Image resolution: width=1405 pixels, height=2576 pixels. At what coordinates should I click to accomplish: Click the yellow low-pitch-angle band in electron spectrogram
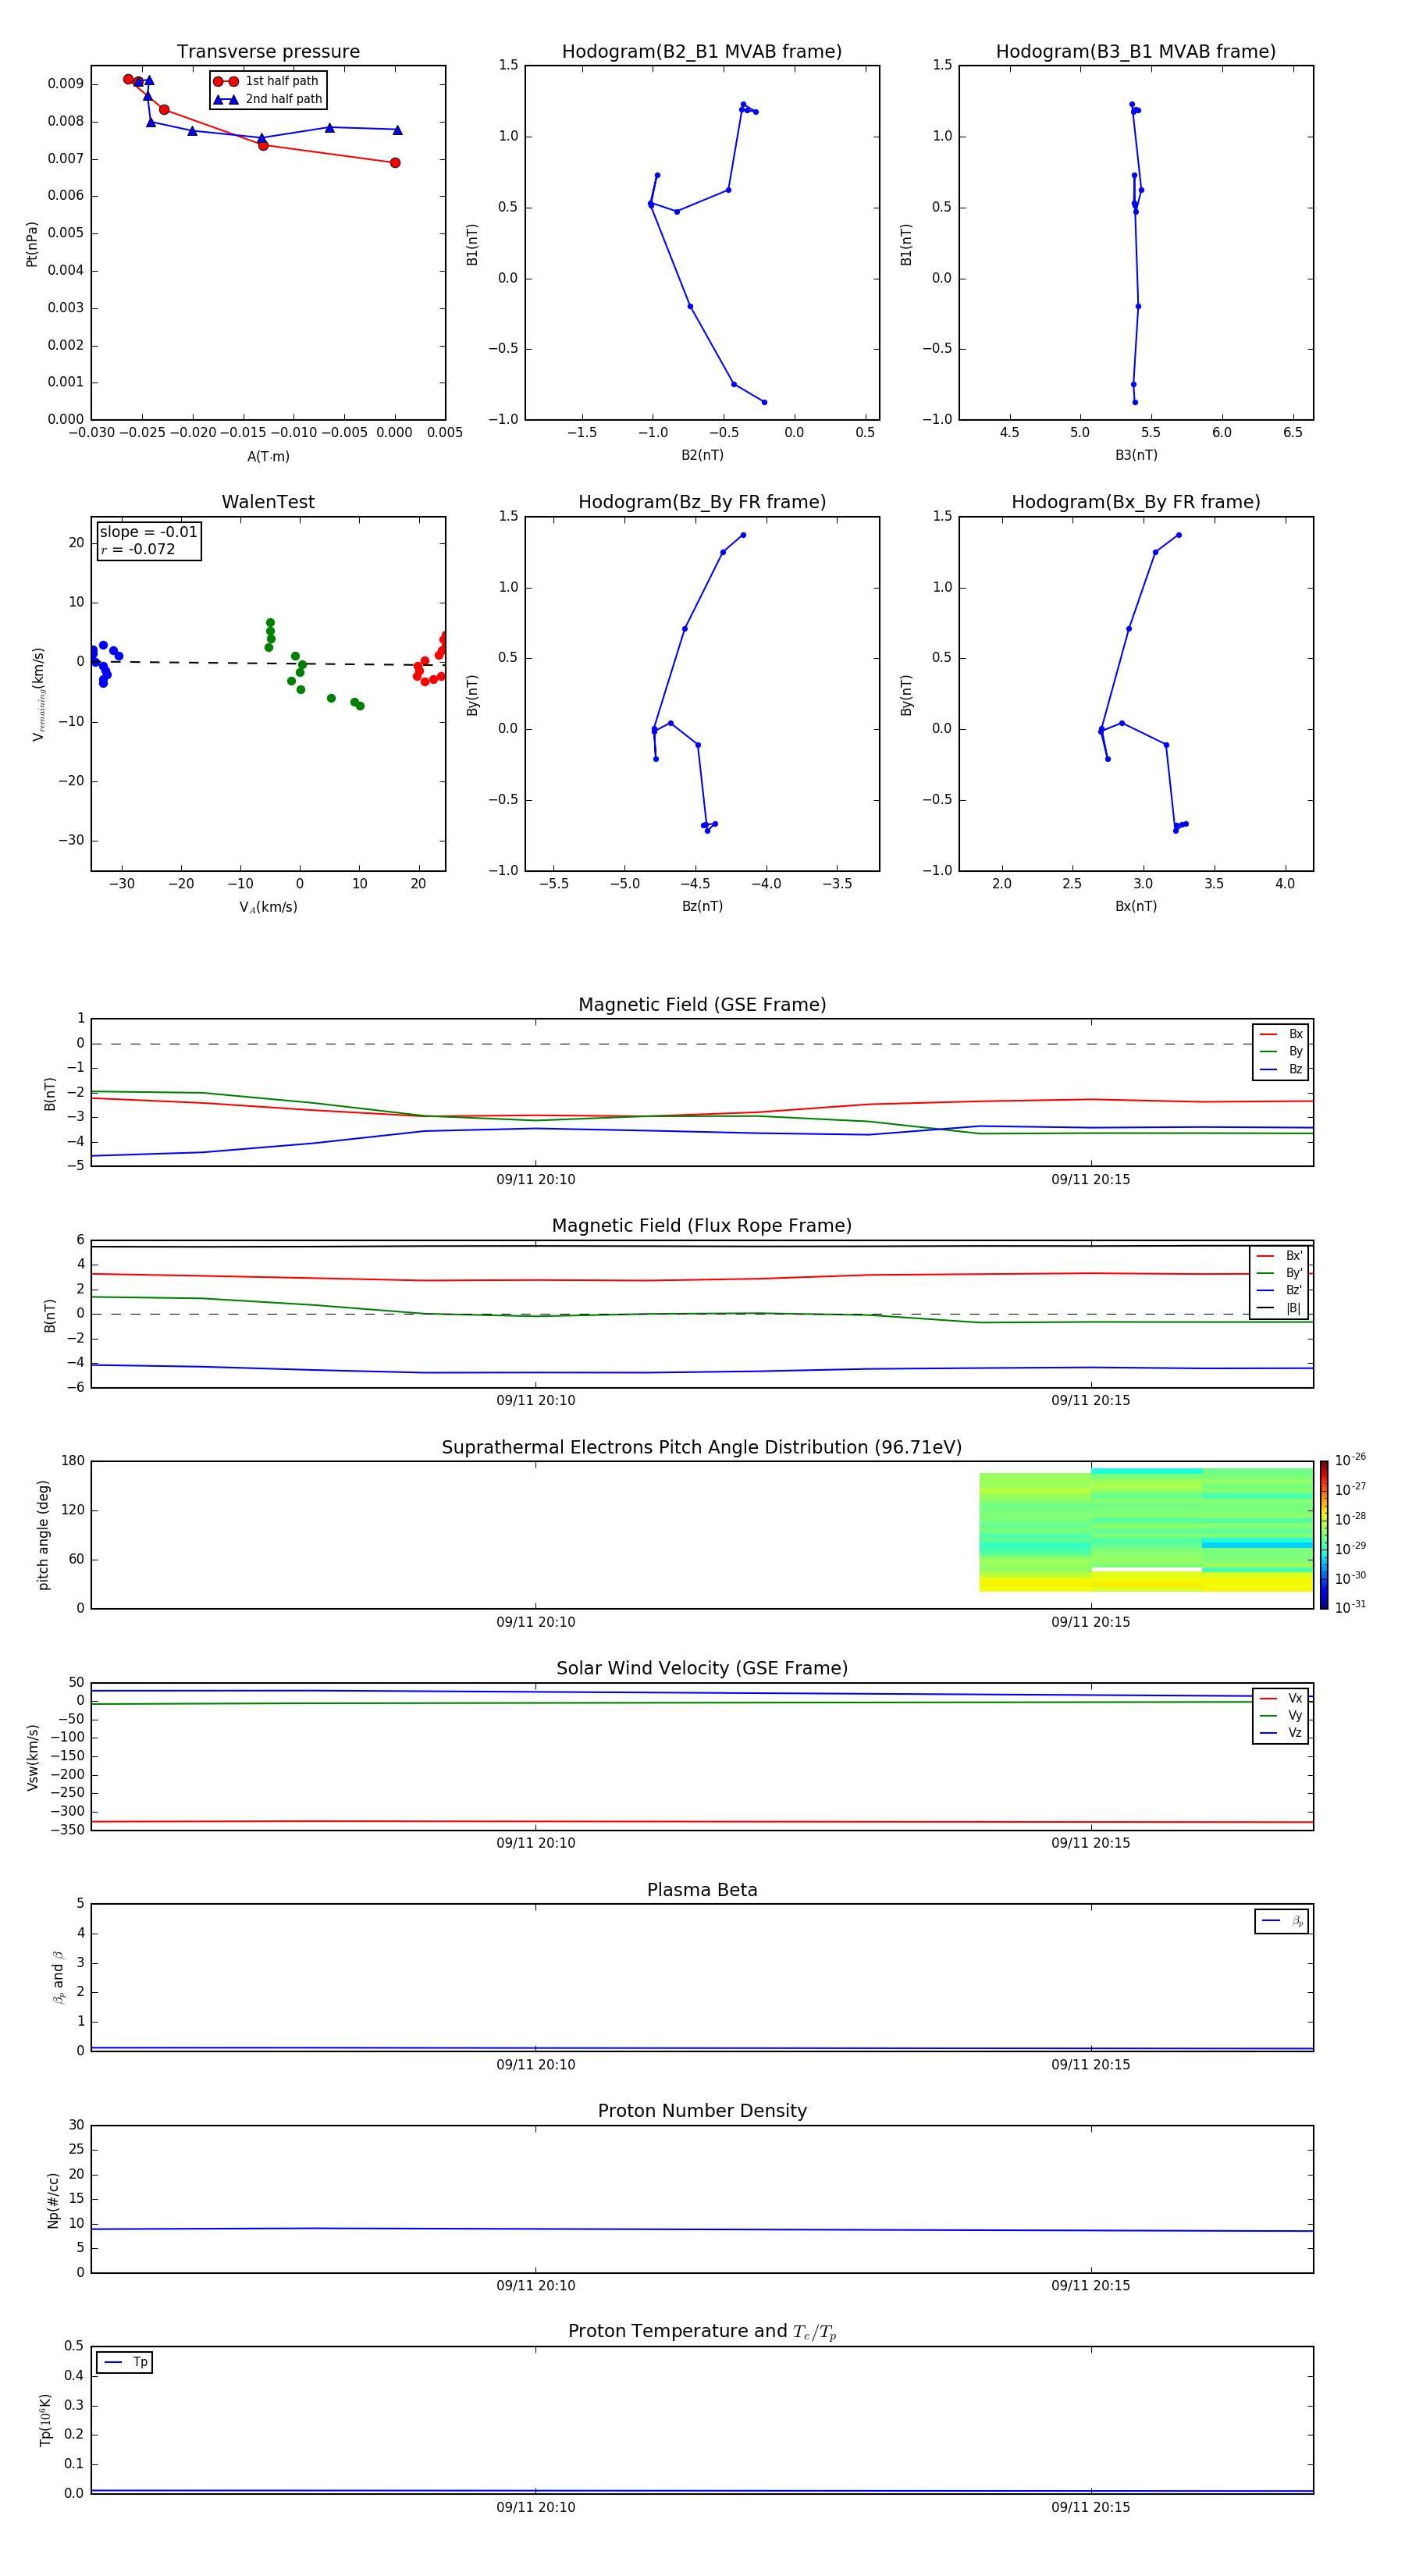(1146, 1582)
